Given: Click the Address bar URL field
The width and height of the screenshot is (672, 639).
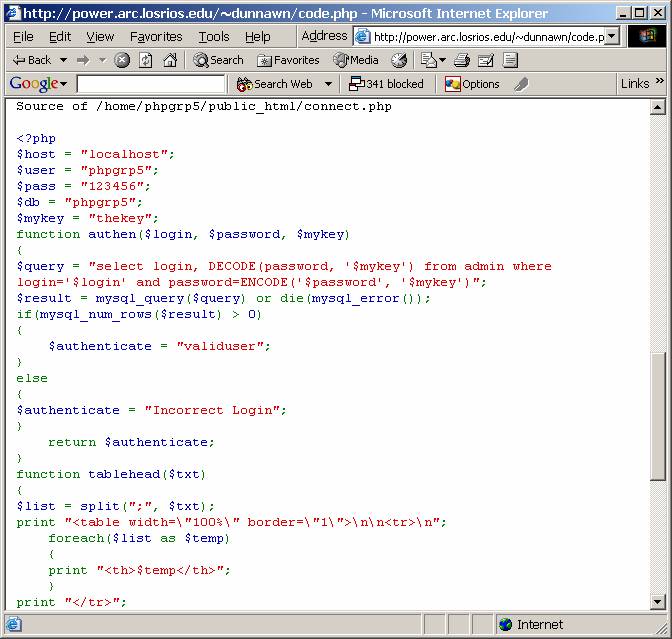Looking at the screenshot, I should pyautogui.click(x=489, y=37).
